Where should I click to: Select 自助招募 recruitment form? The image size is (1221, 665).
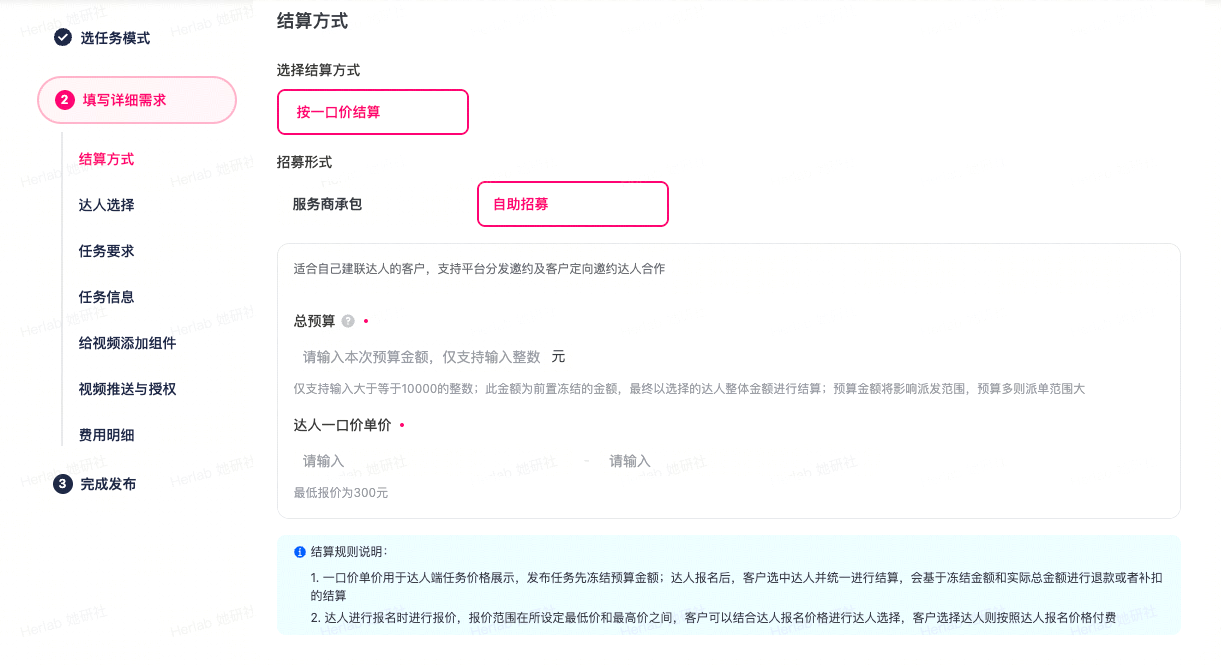572,204
